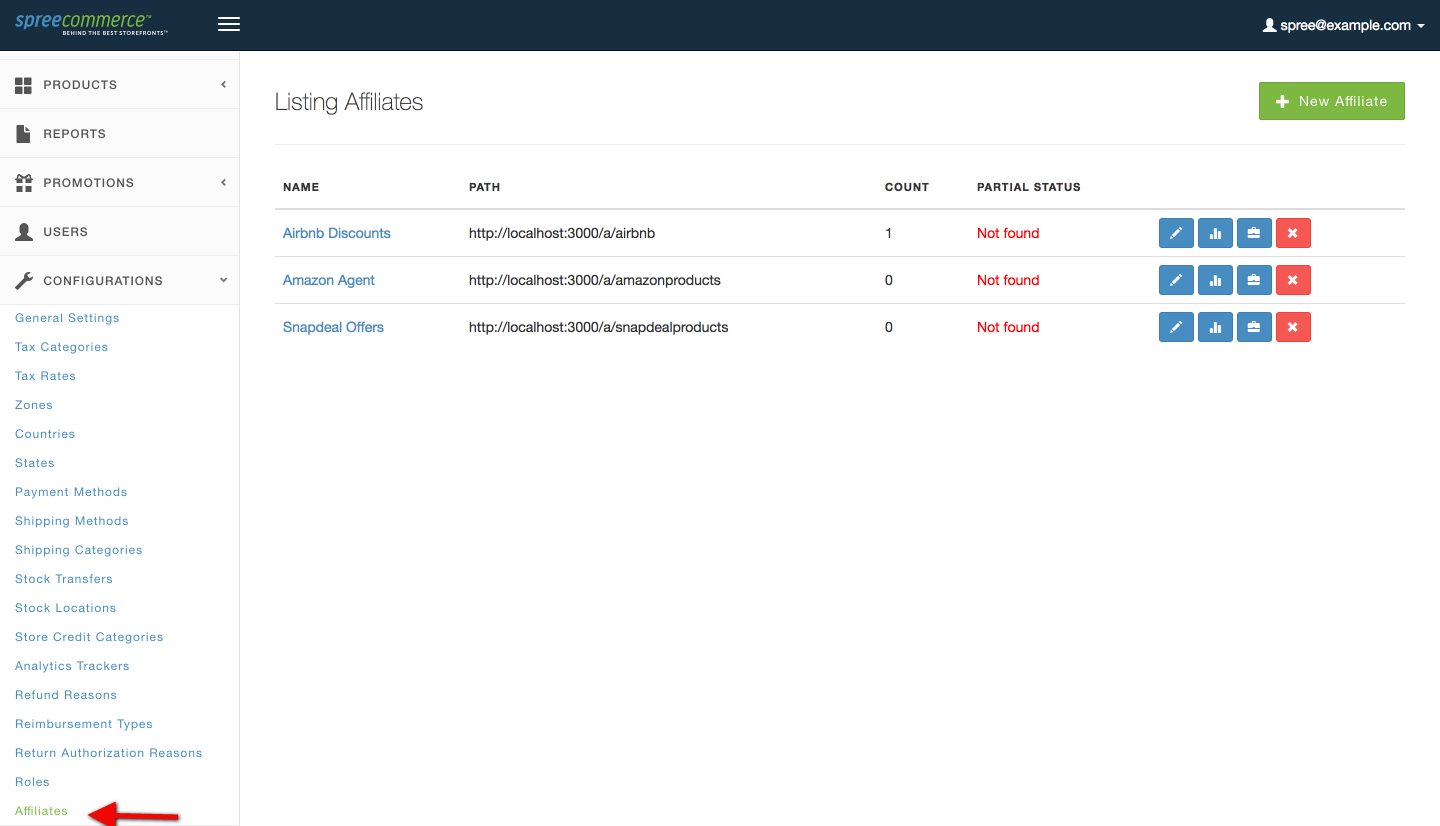Select the Affiliates sidebar link
This screenshot has width=1440, height=826.
tap(41, 811)
